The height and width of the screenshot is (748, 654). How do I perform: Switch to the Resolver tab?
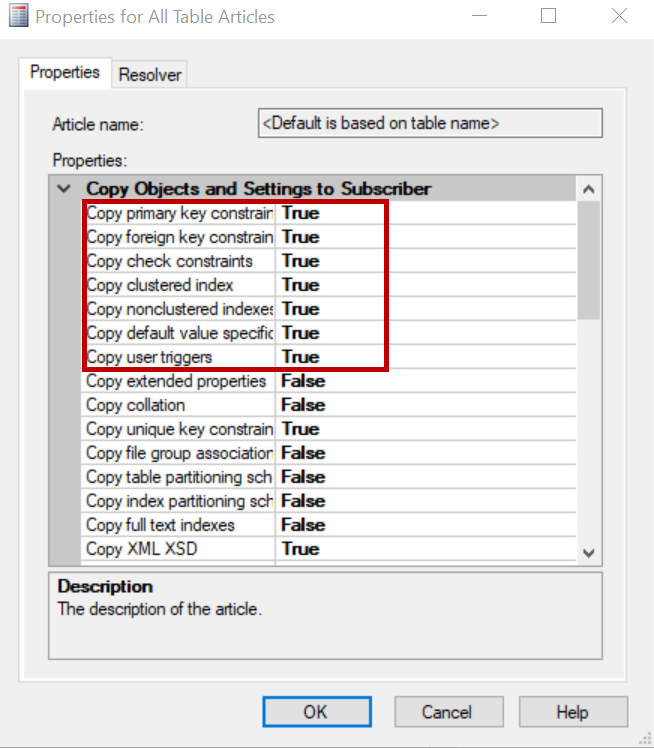[x=150, y=74]
